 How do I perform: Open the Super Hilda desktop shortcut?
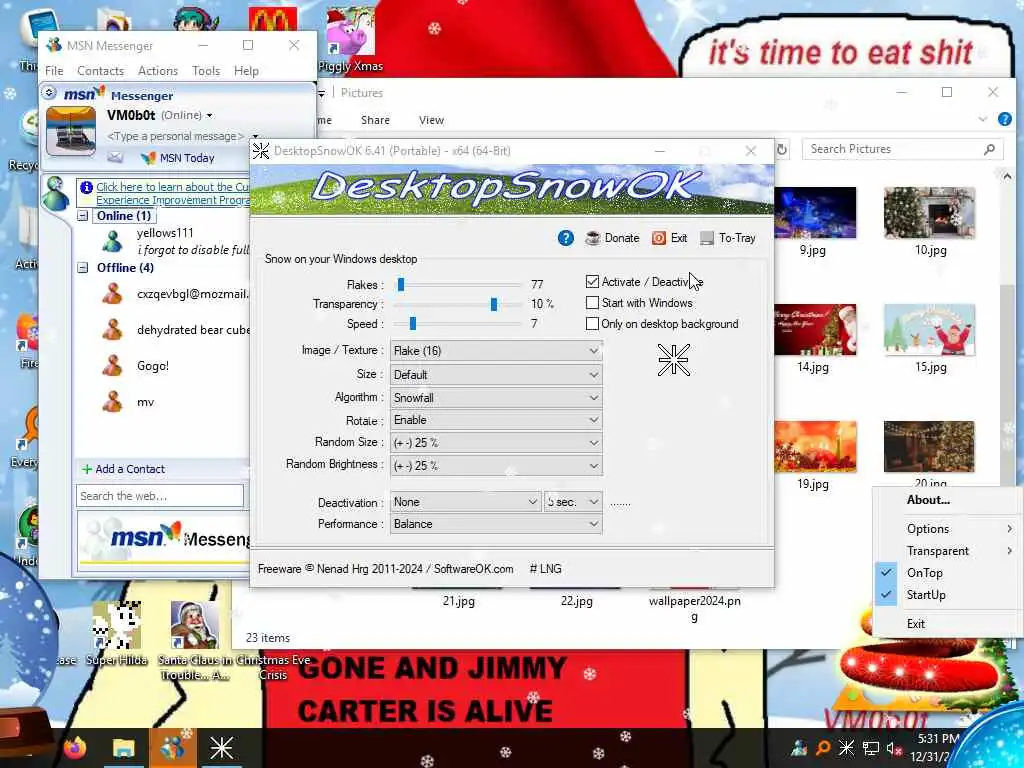117,632
